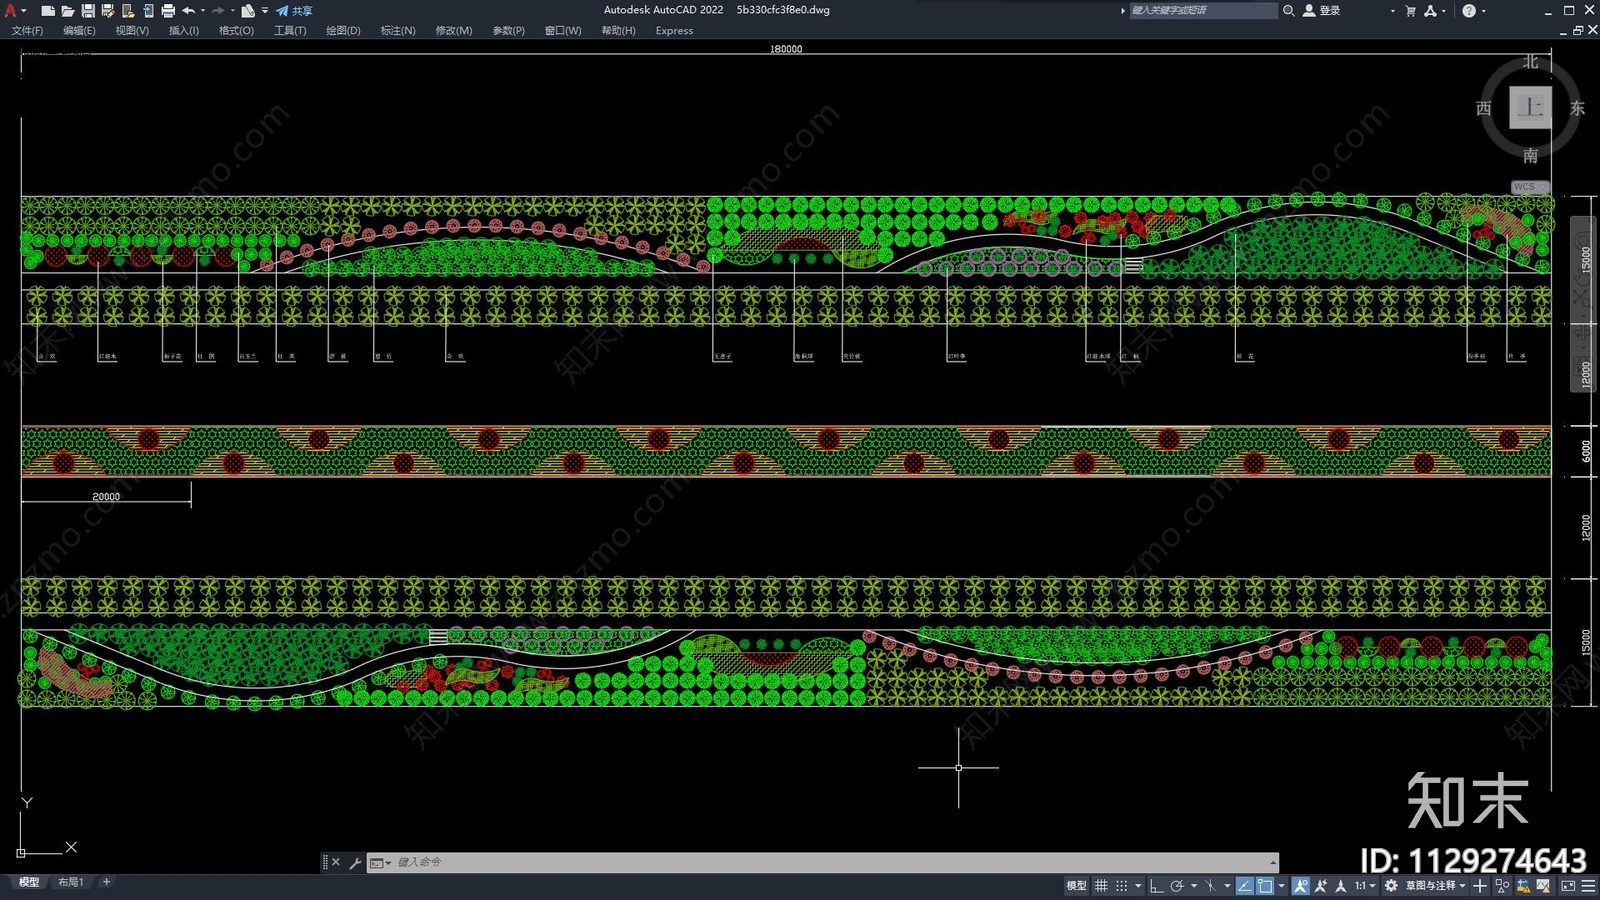
Task: Open the Autodesk App Store cart
Action: 1410,11
